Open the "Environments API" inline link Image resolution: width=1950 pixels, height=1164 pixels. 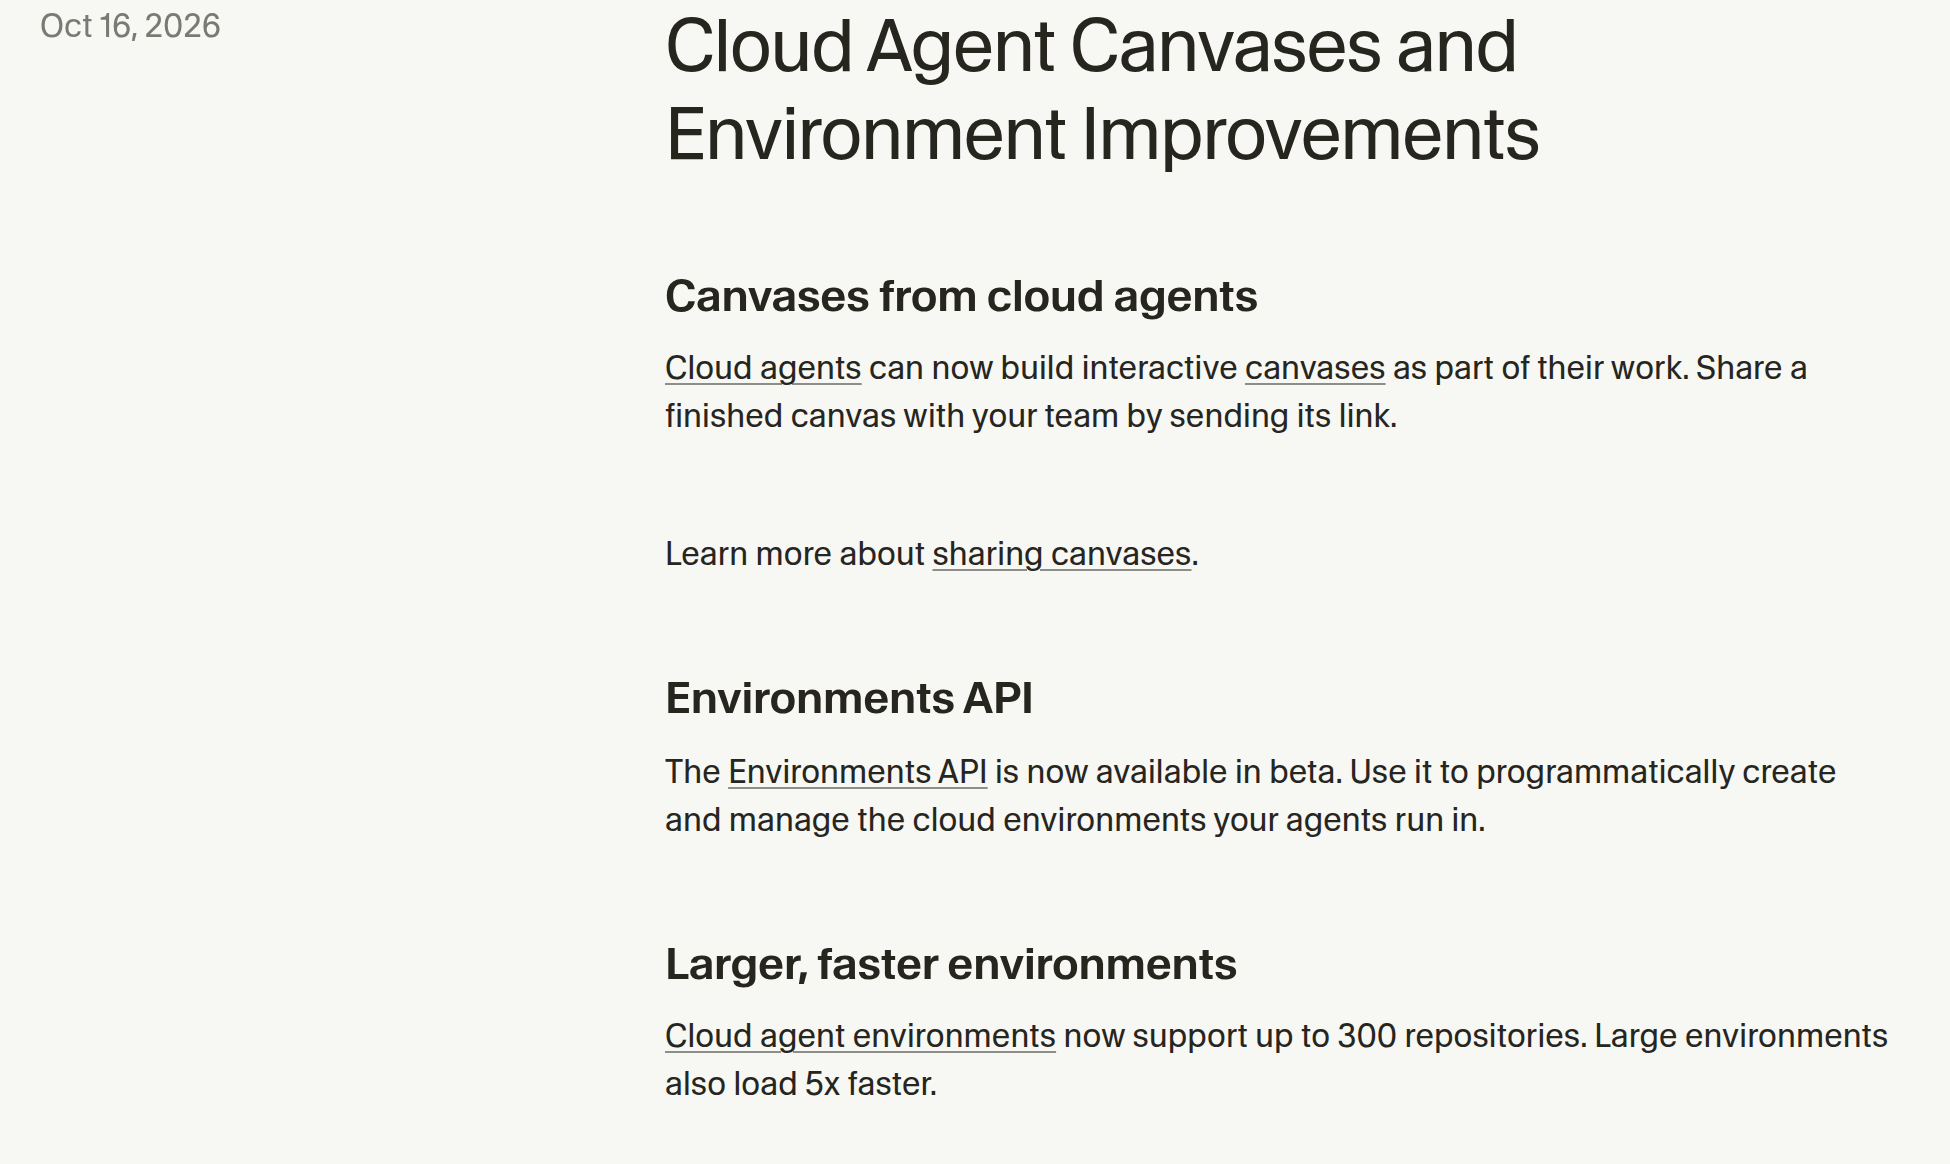tap(857, 772)
